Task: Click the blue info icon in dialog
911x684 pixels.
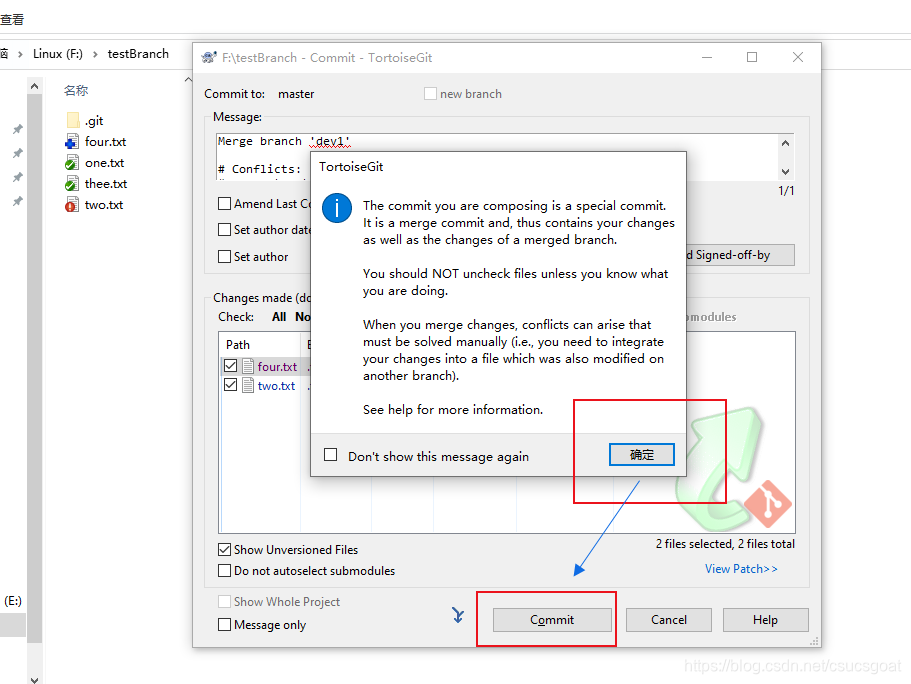Action: (x=336, y=208)
